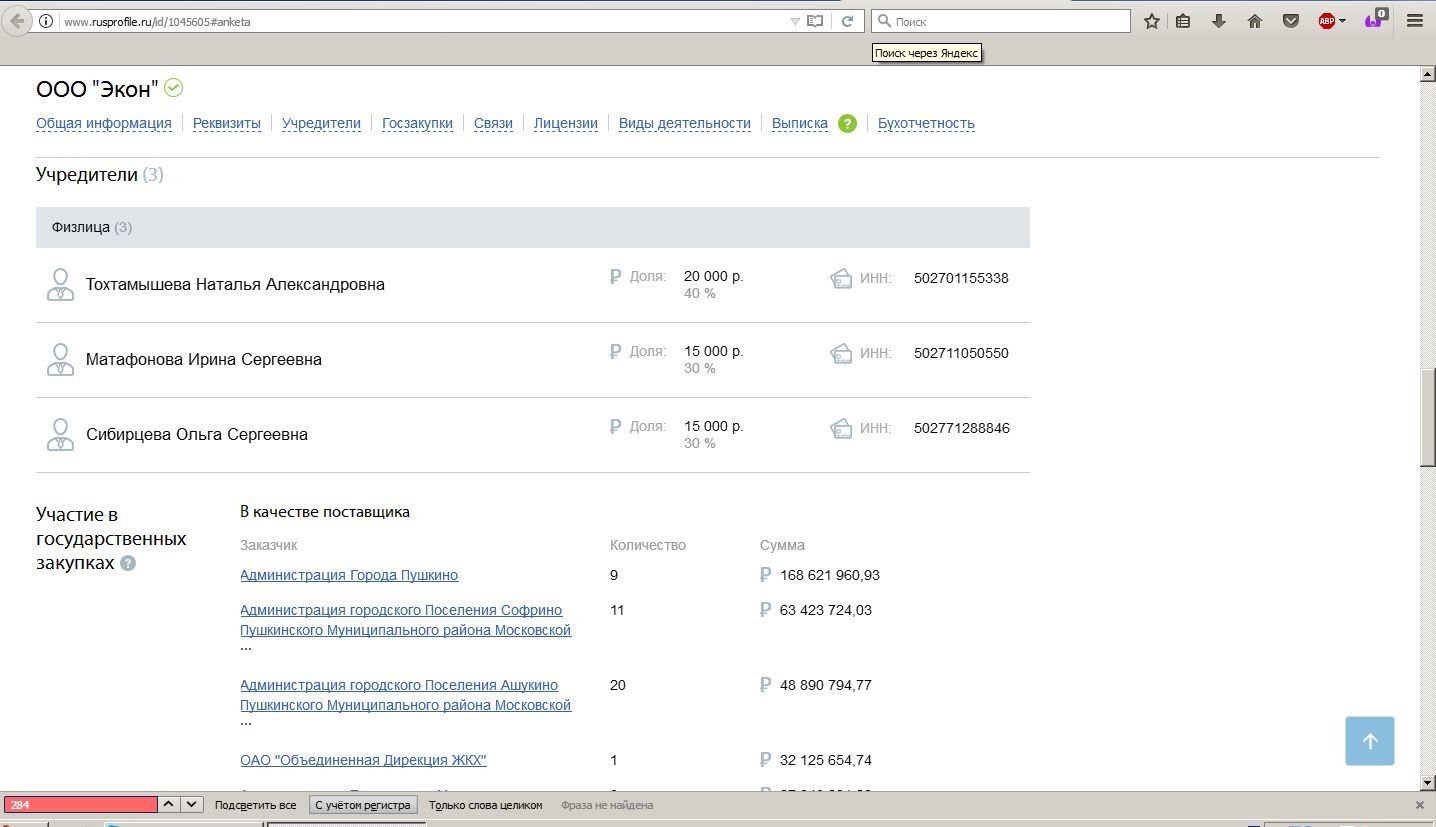Click the scroll-to-top arrow button
Viewport: 1436px width, 827px height.
click(1370, 741)
